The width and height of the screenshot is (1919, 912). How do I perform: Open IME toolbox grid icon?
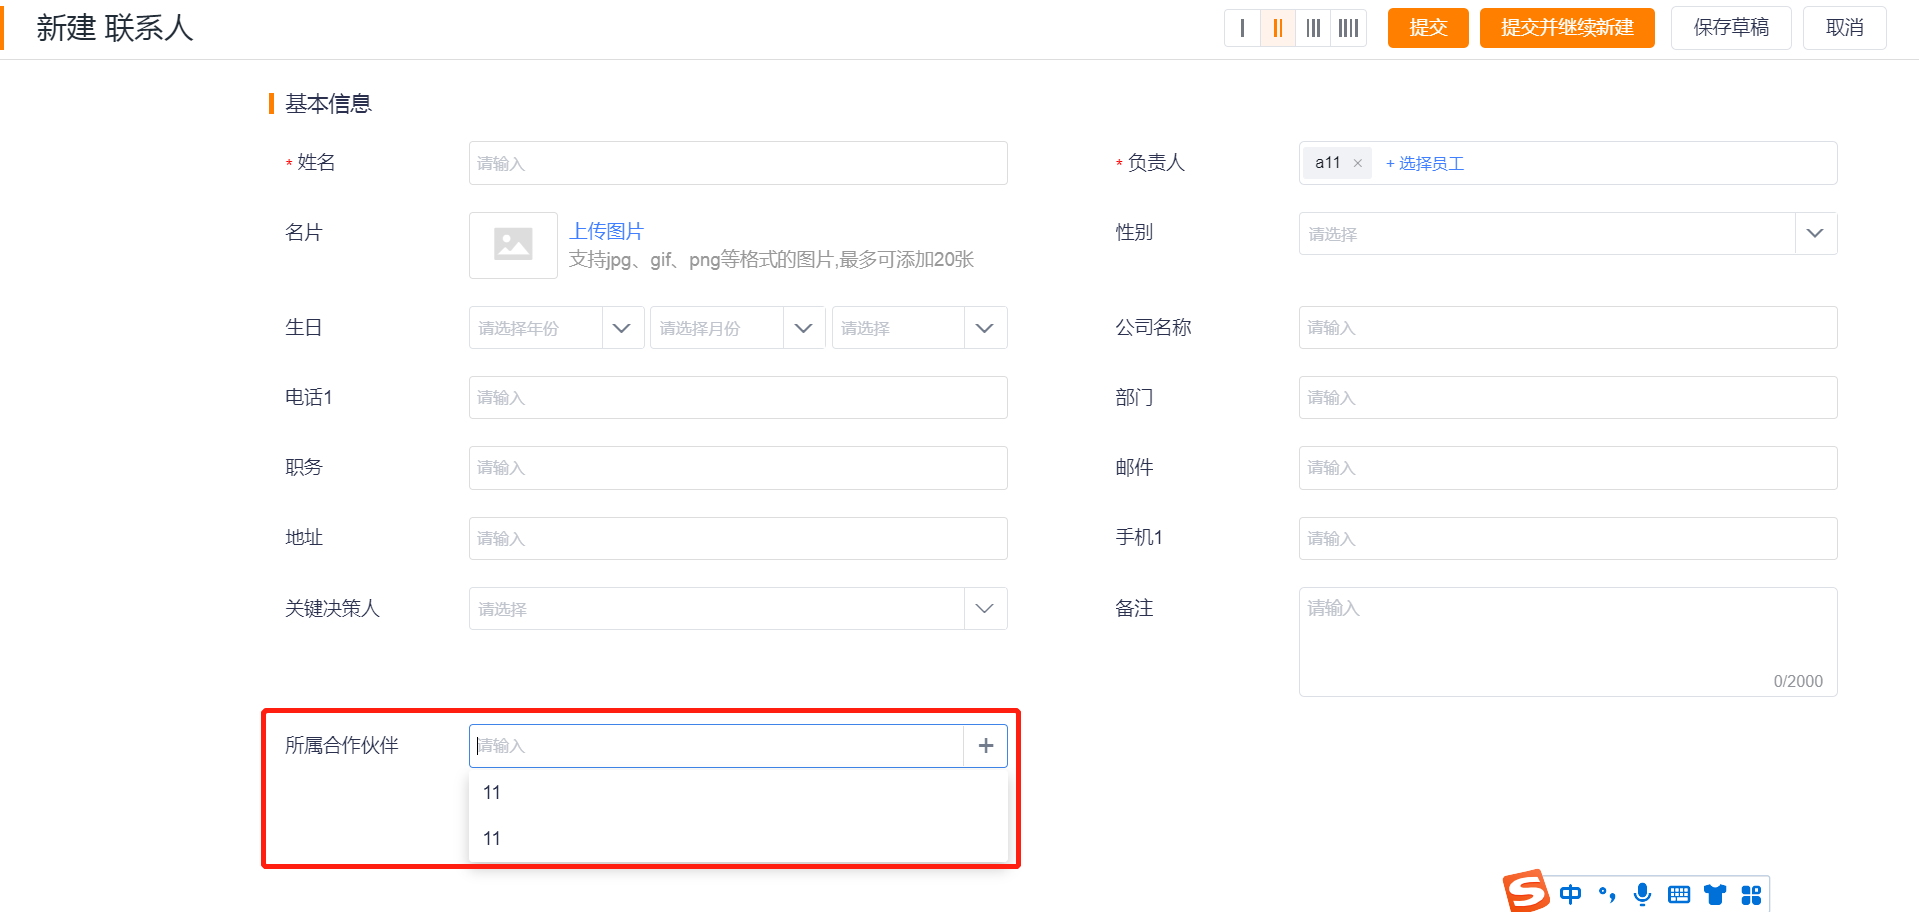pos(1751,894)
